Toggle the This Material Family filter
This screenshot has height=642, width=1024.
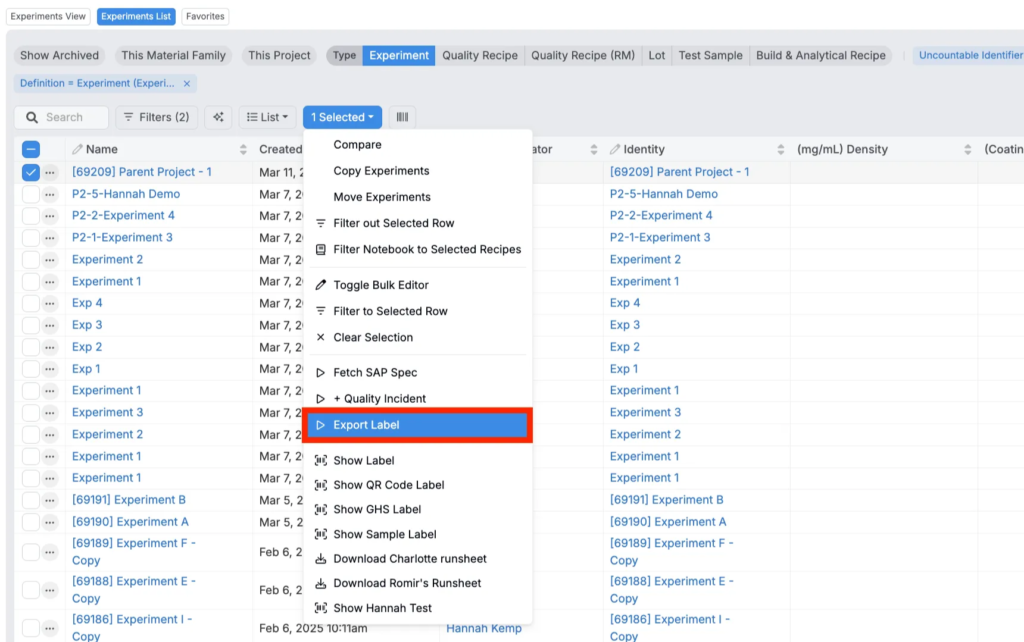click(x=174, y=56)
